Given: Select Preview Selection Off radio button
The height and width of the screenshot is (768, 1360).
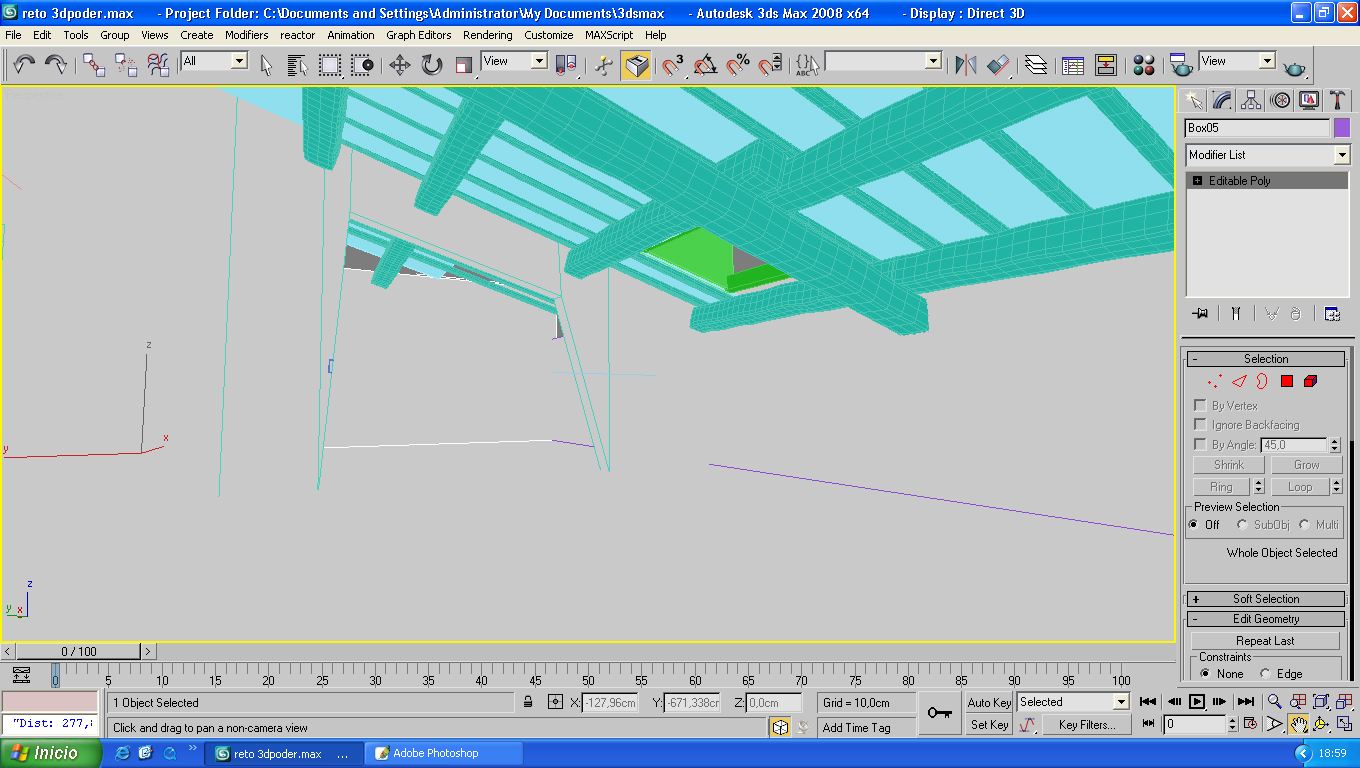Looking at the screenshot, I should coord(1193,525).
